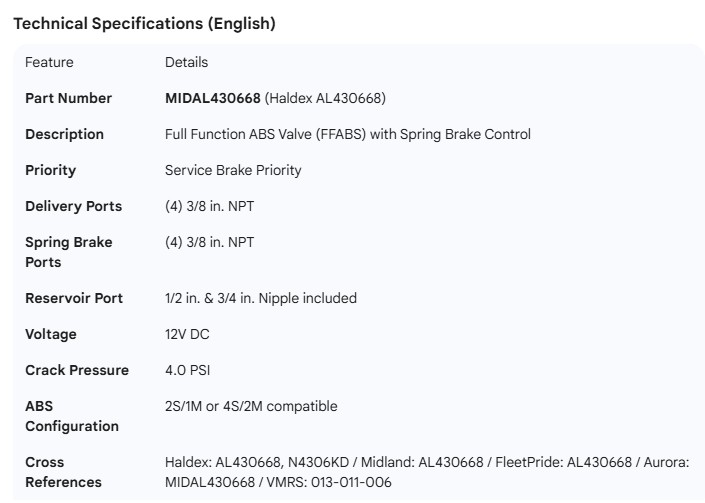Screen dimensions: 705x503
Task: Click the Nipple included reservoir port value
Action: 260,298
